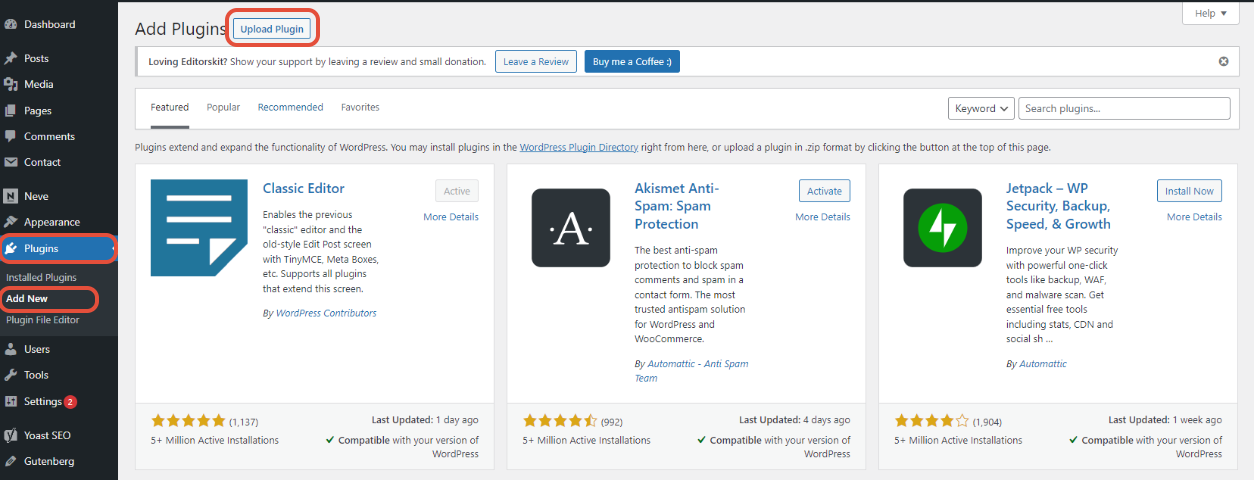The image size is (1254, 480).
Task: Click the Classic Editor plugin icon
Action: (199, 228)
